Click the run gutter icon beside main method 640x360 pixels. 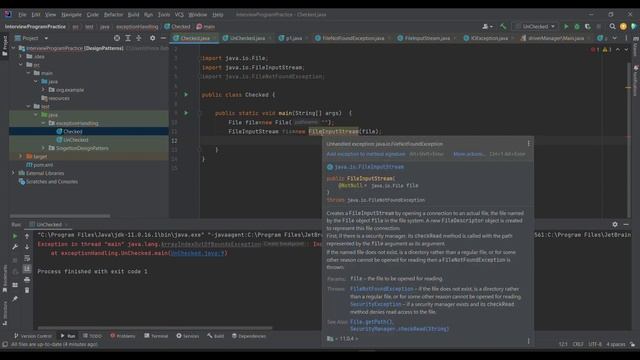pos(186,113)
